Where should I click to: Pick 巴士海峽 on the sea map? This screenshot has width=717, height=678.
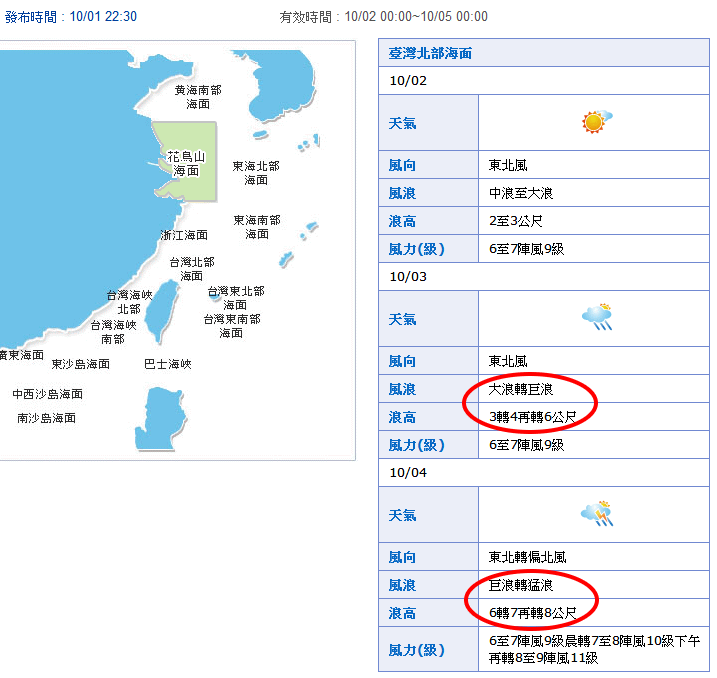[168, 364]
